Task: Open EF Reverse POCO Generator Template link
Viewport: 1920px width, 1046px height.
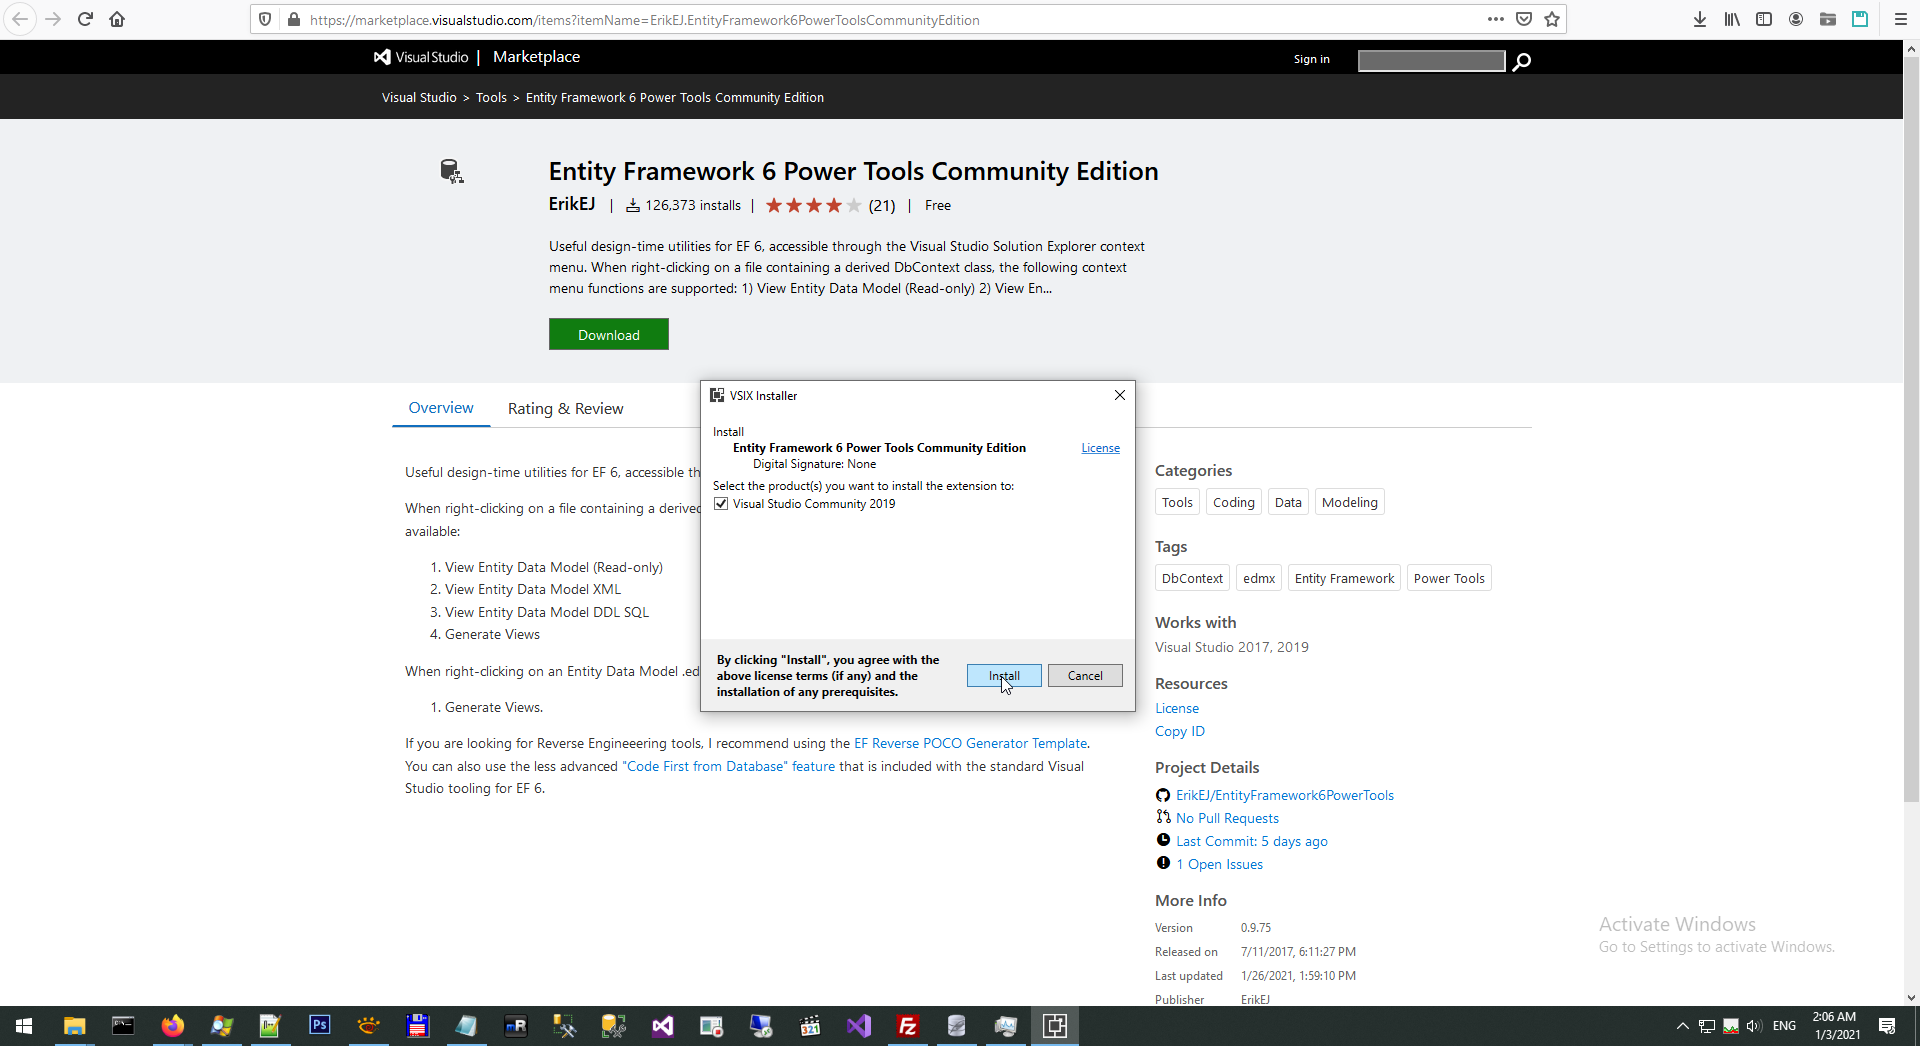Action: pos(970,743)
